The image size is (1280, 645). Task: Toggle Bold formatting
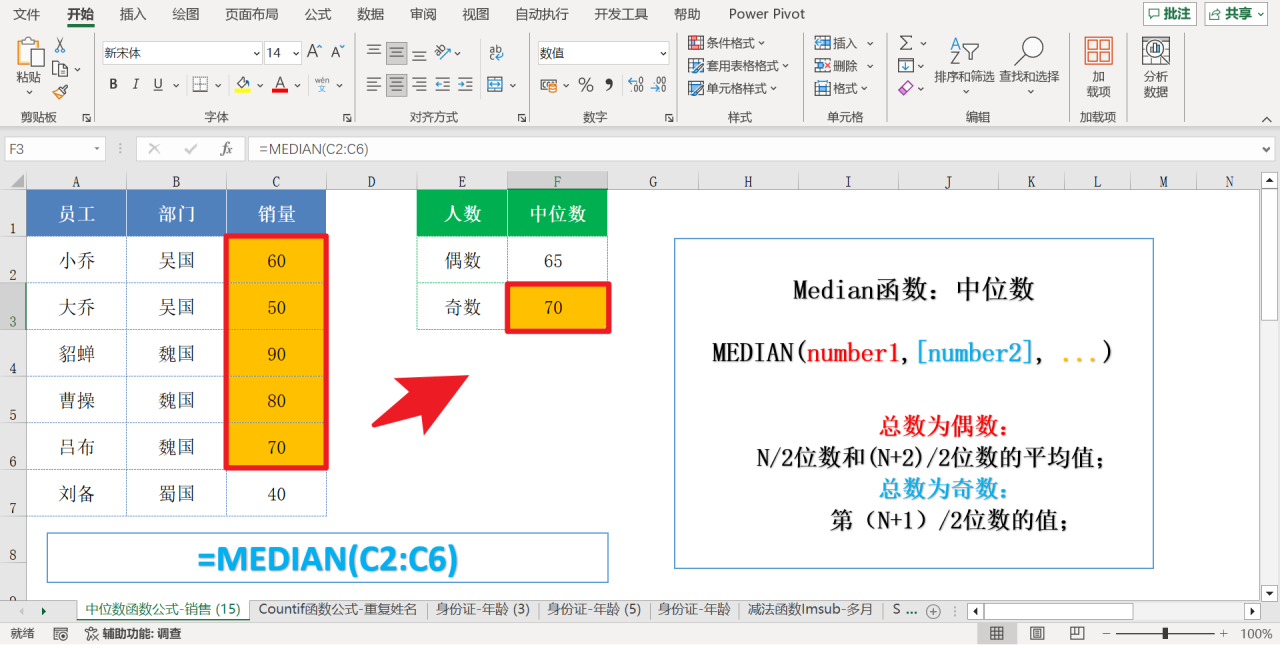pos(113,85)
